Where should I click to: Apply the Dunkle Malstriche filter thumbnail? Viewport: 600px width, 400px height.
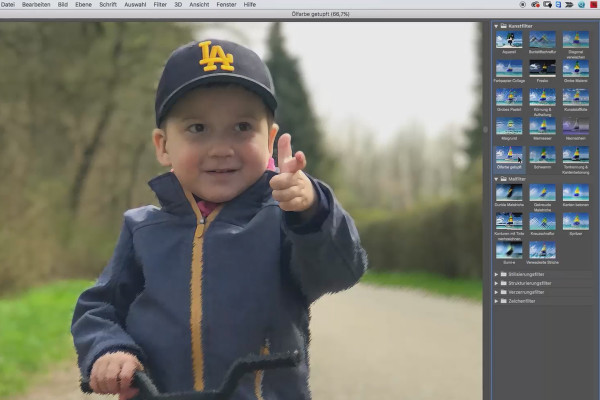509,193
